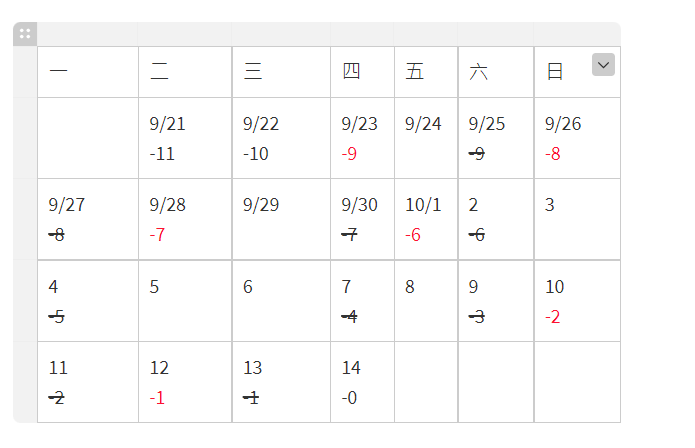Screen dimensions: 695x448
Task: Click the column selector bar above 二 column
Action: [184, 34]
